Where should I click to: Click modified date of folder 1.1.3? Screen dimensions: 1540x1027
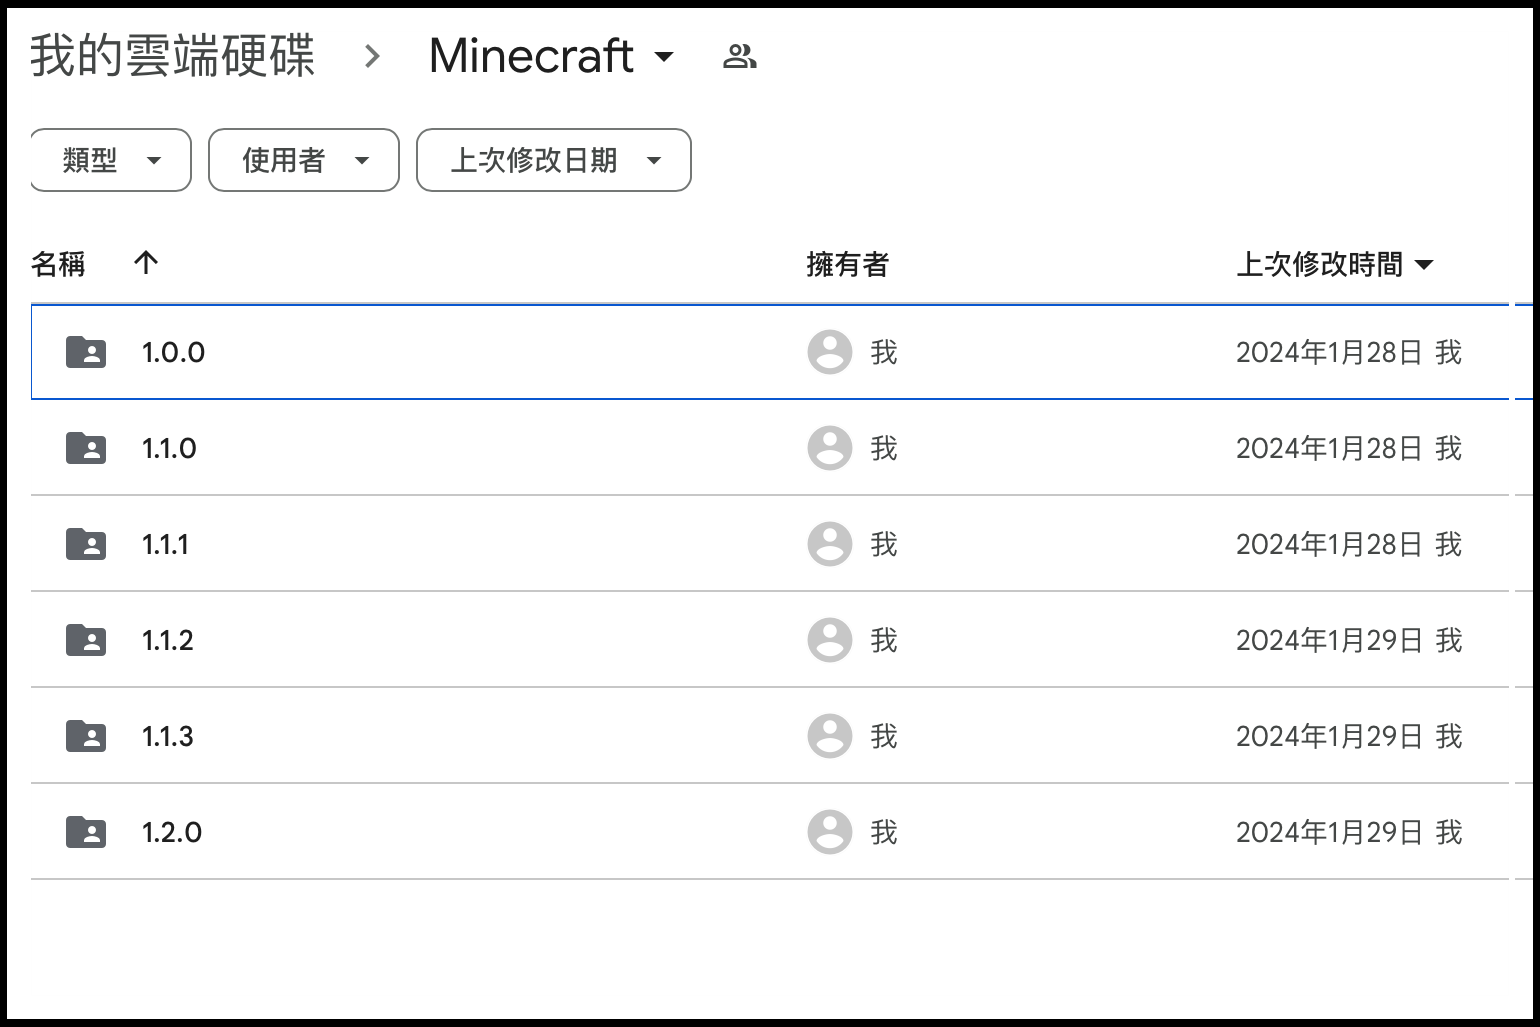(x=1329, y=736)
